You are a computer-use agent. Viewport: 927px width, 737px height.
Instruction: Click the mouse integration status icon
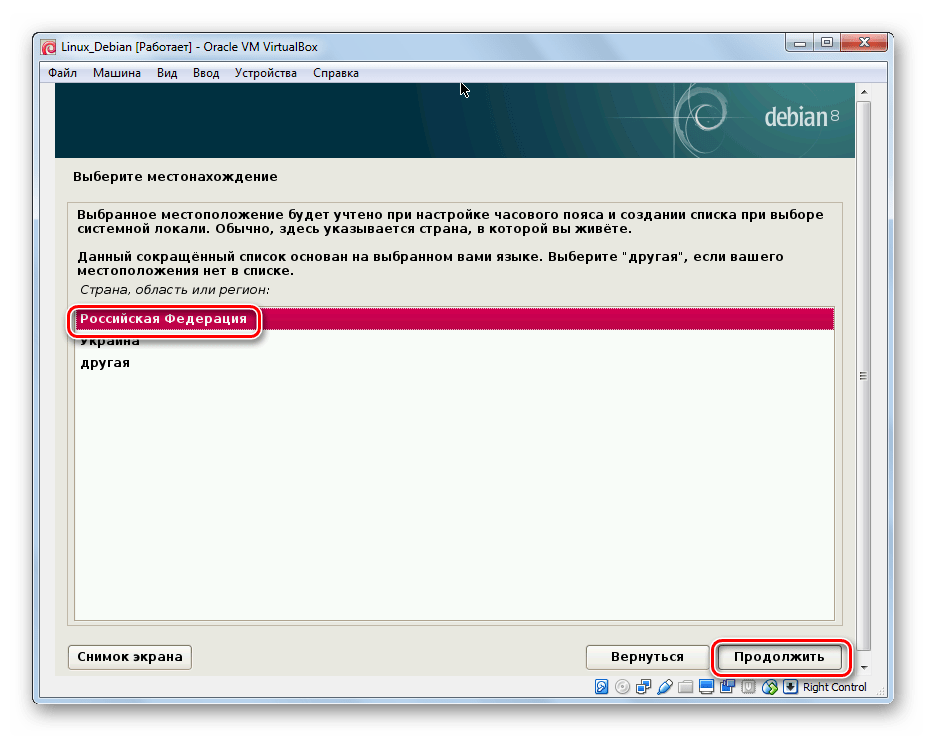tap(769, 687)
